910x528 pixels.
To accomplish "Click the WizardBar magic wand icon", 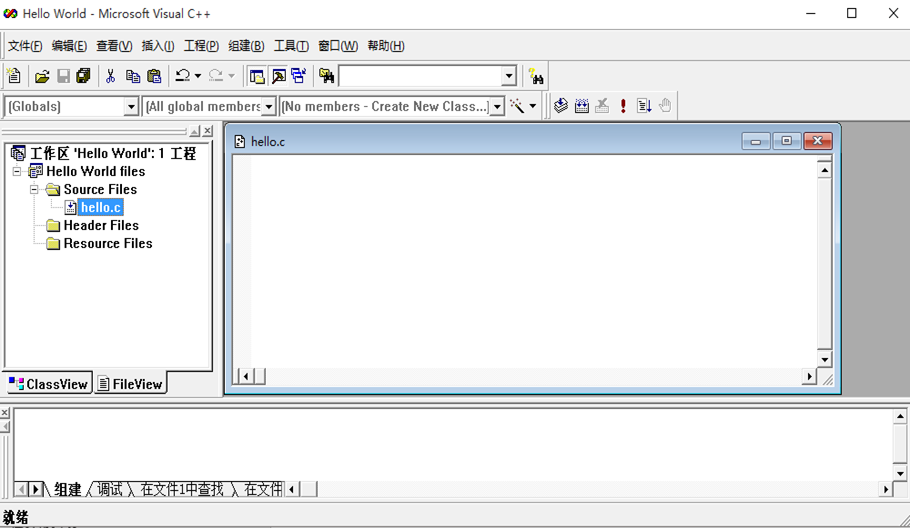I will [x=517, y=106].
